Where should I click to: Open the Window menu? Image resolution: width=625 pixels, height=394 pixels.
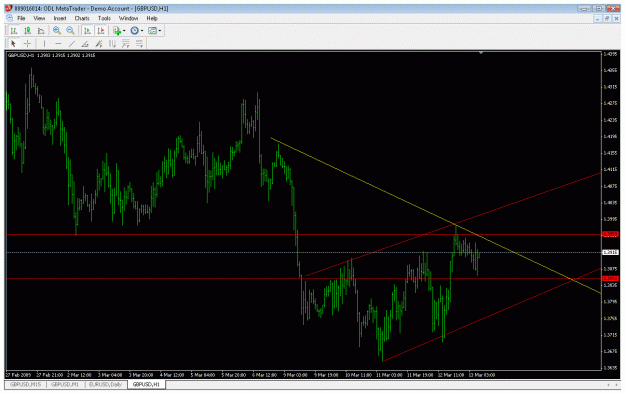point(128,18)
